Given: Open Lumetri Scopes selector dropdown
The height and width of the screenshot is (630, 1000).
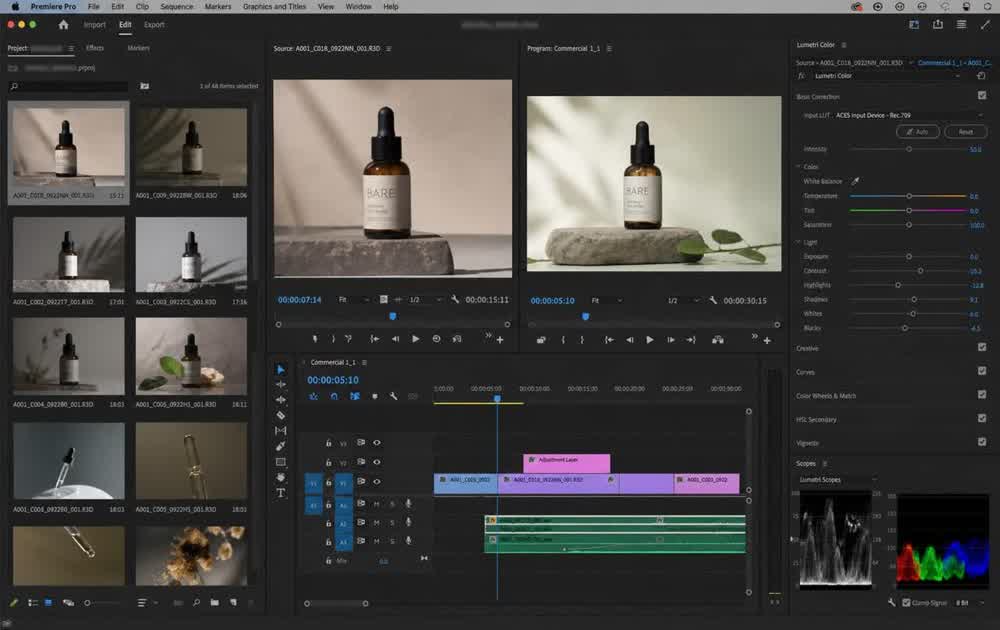Looking at the screenshot, I should click(x=837, y=480).
